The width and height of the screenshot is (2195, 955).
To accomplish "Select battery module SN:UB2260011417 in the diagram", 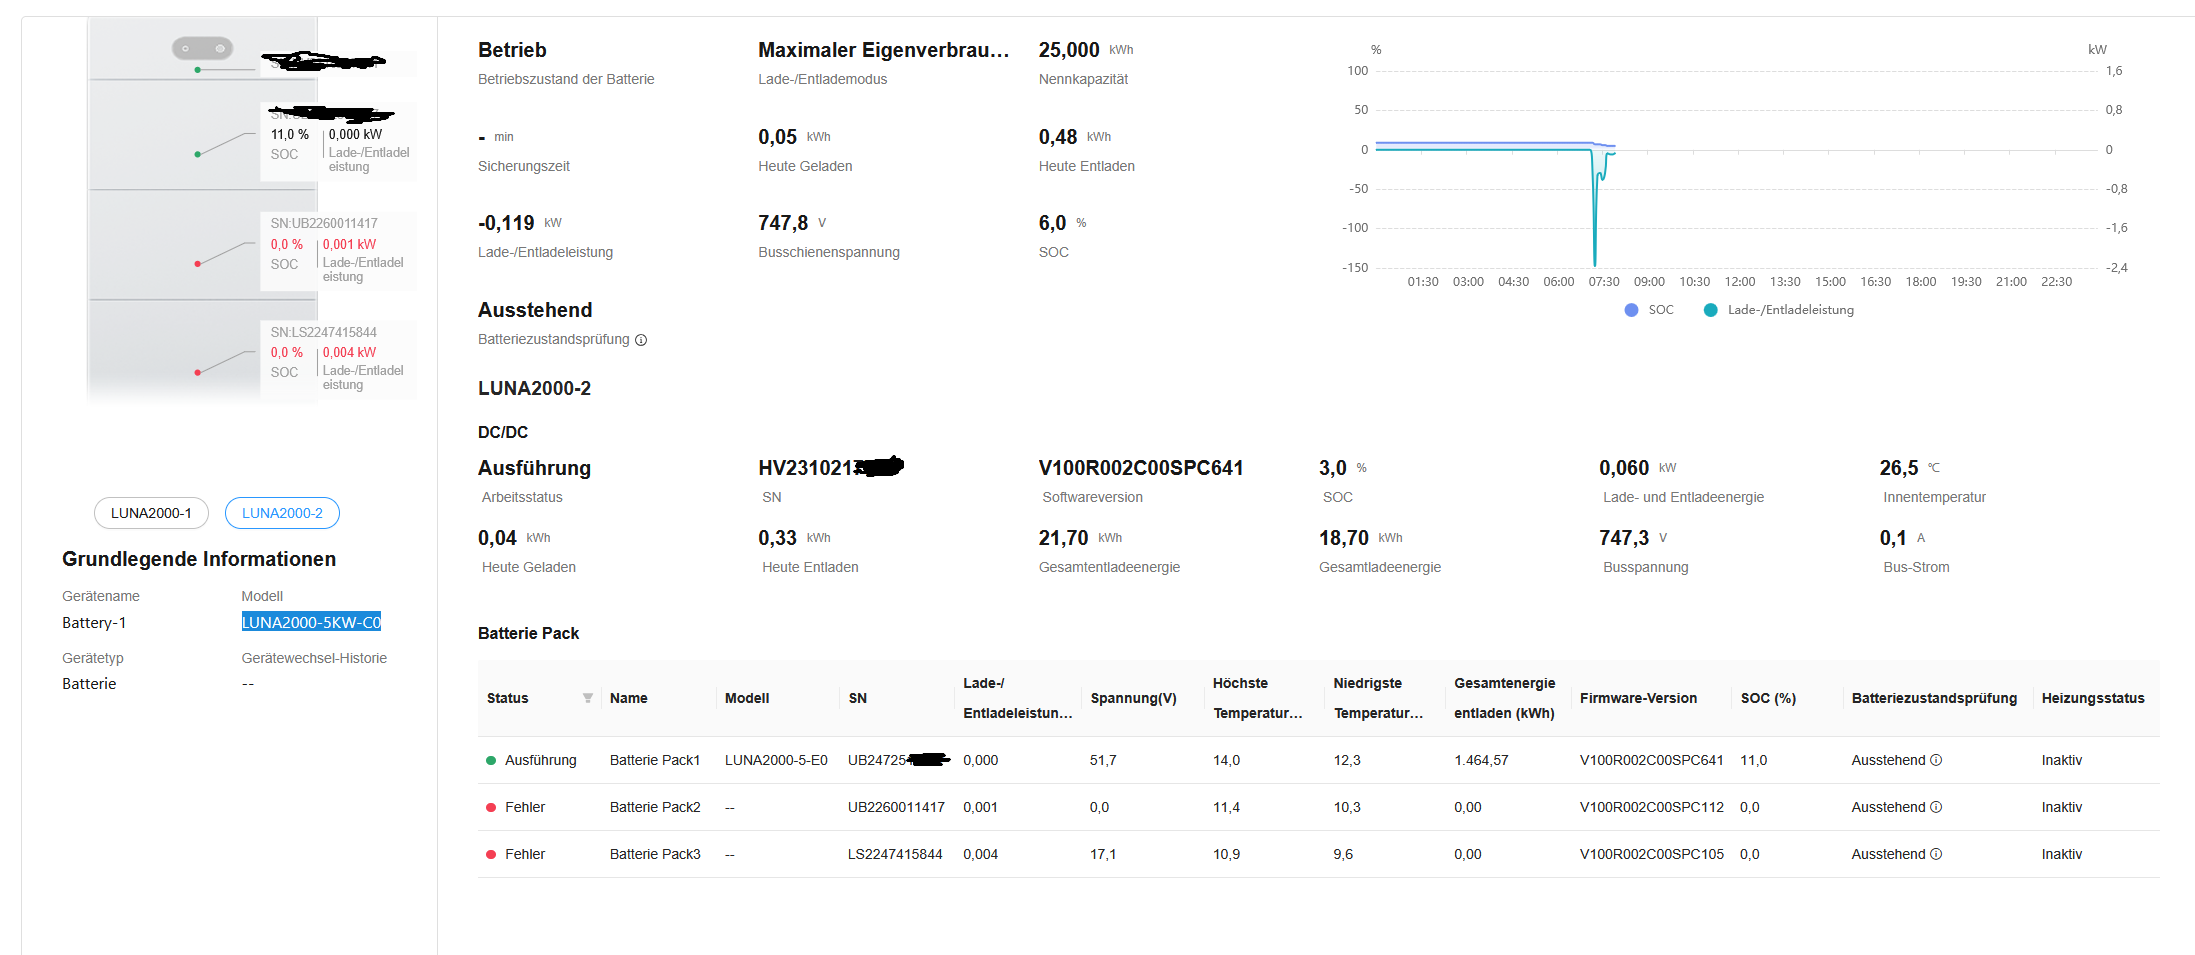I will (324, 223).
